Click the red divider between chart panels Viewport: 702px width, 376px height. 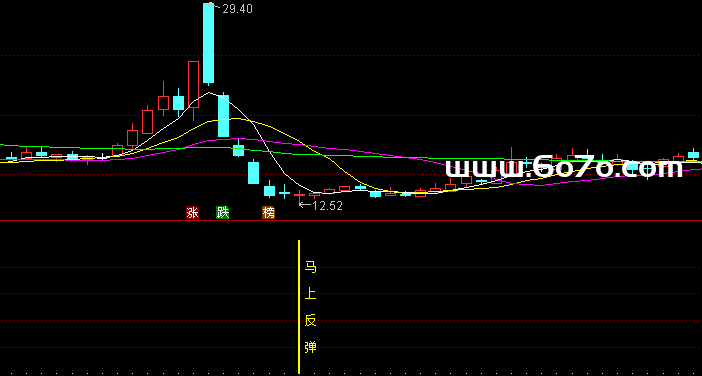(x=351, y=221)
